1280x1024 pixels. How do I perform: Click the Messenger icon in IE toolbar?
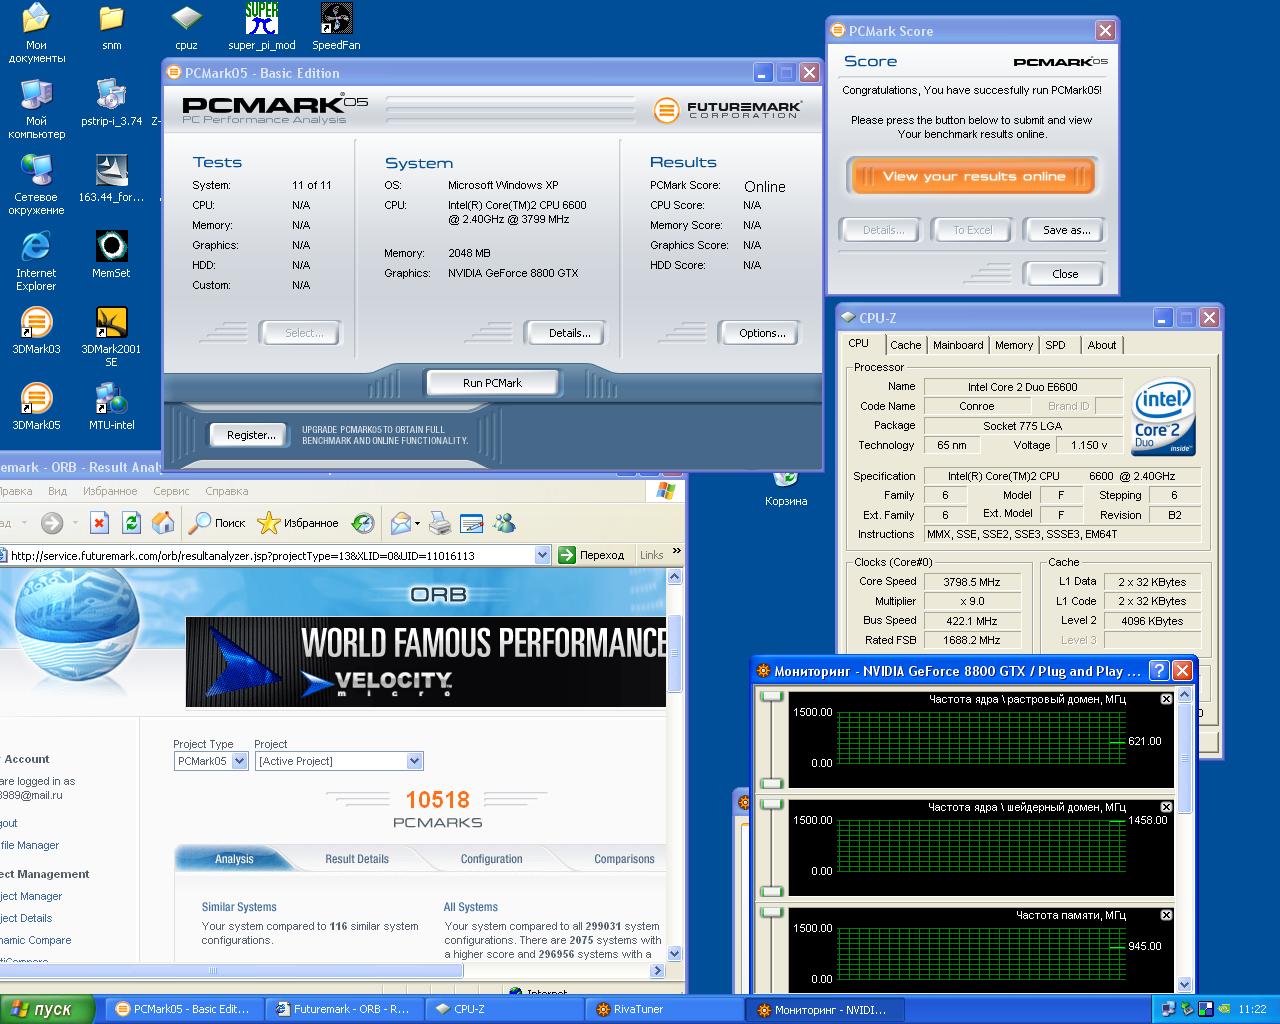pos(504,523)
